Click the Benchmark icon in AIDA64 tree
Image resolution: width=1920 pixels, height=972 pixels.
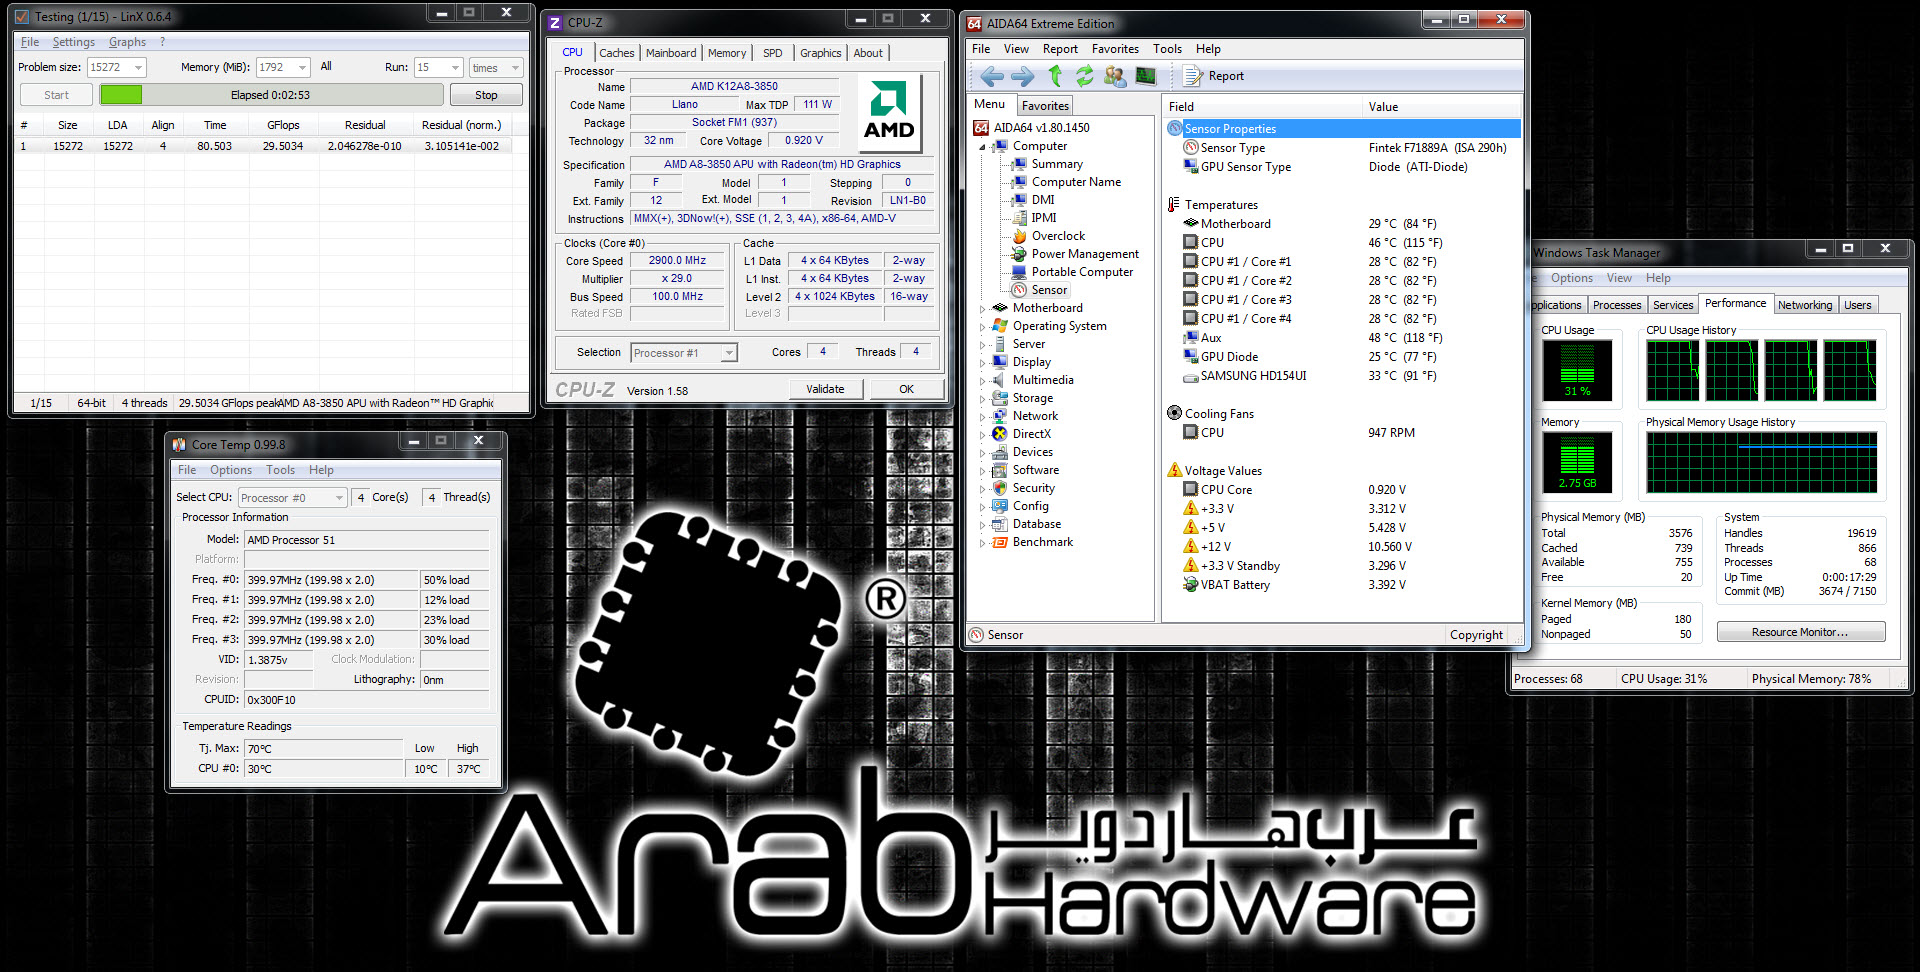coord(999,542)
